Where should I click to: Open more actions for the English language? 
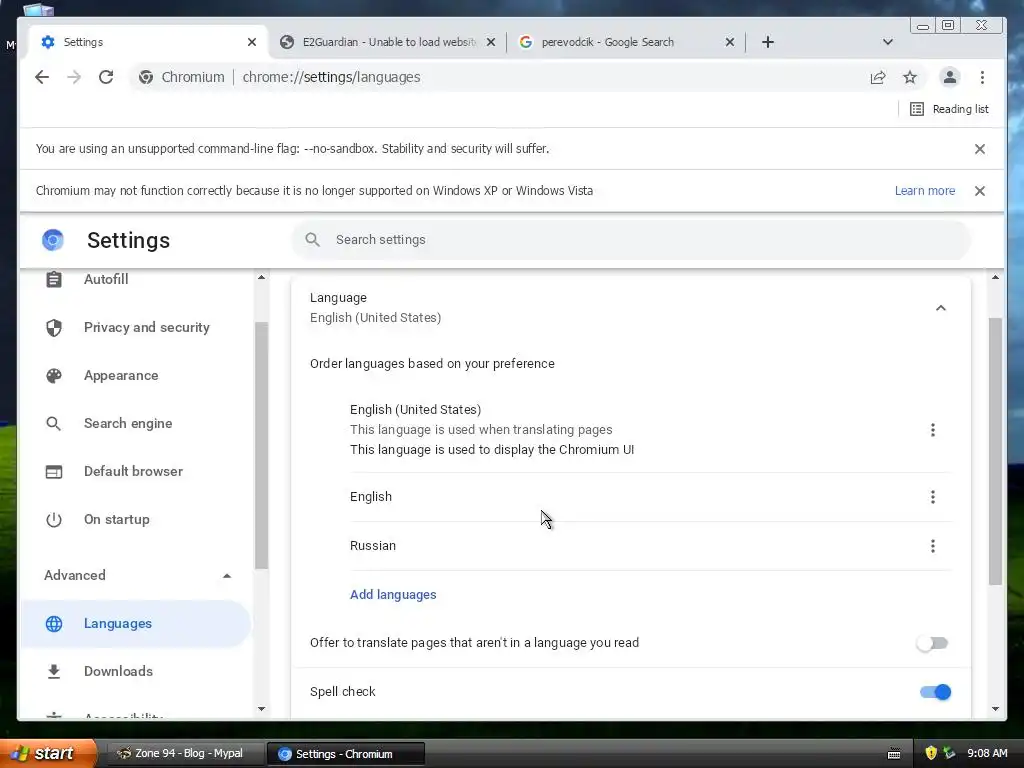pyautogui.click(x=933, y=497)
